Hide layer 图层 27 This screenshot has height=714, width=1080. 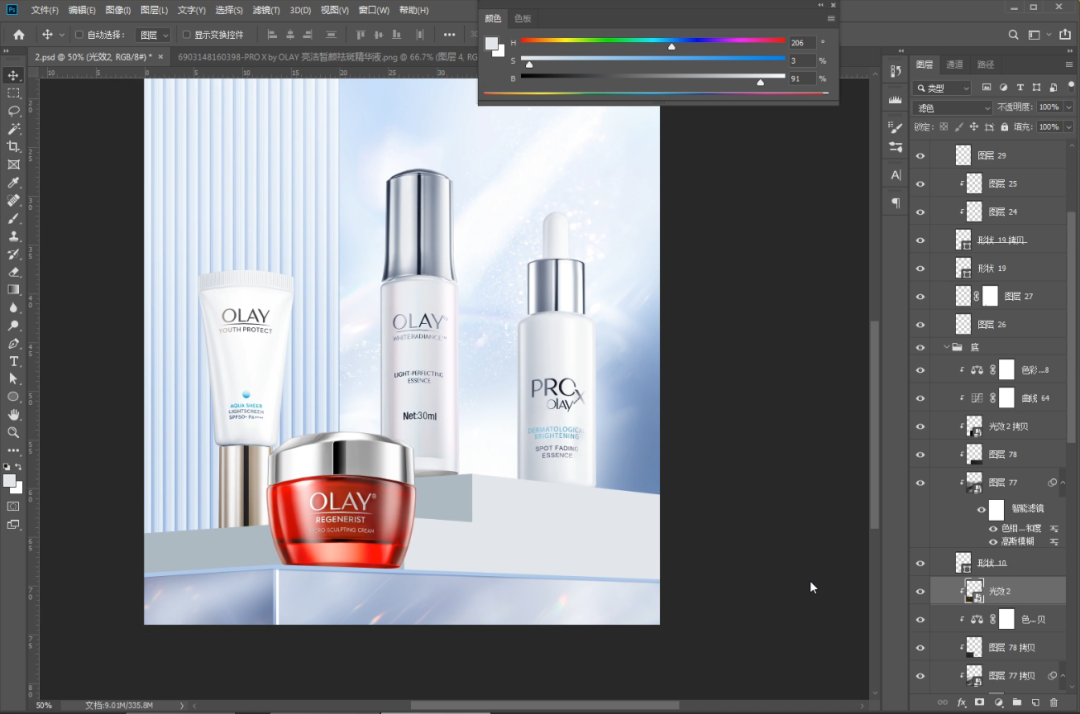pyautogui.click(x=920, y=297)
